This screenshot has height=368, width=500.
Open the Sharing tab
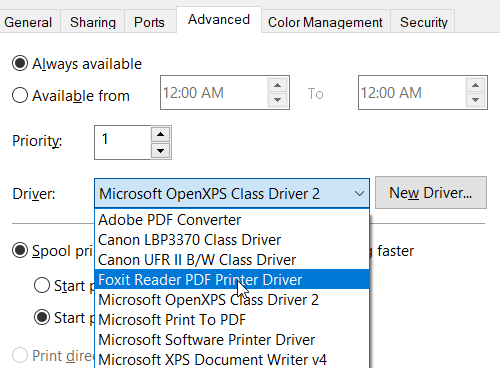pyautogui.click(x=93, y=22)
